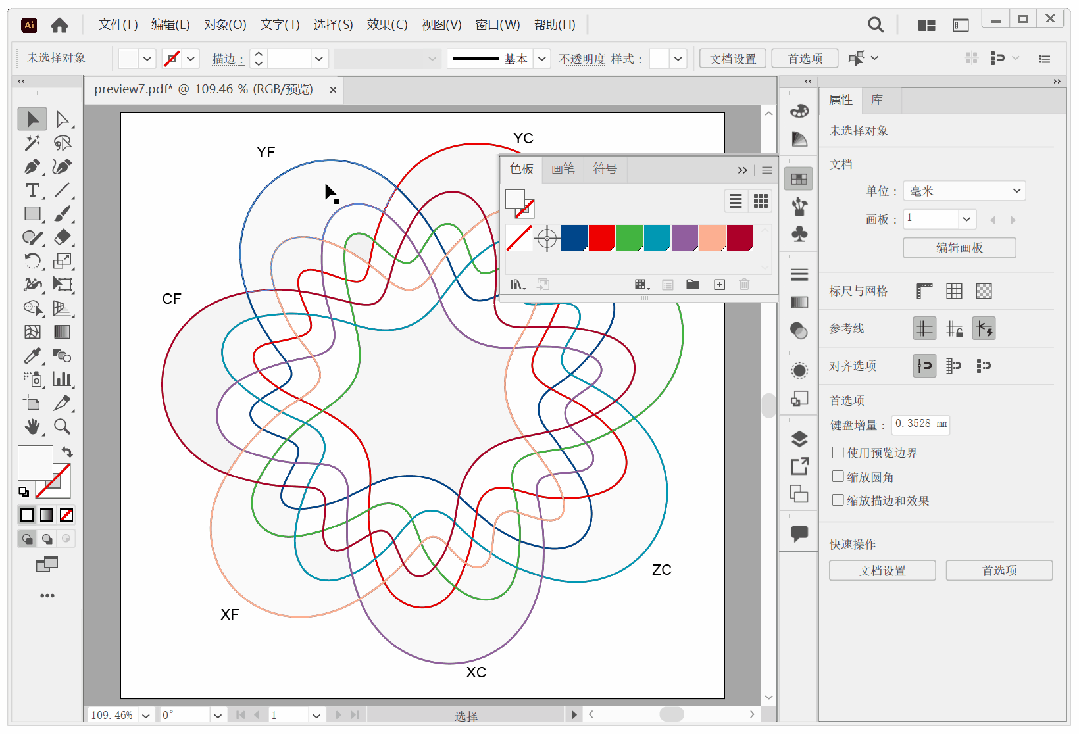
Task: Select the Selection (black arrow) tool
Action: [32, 119]
